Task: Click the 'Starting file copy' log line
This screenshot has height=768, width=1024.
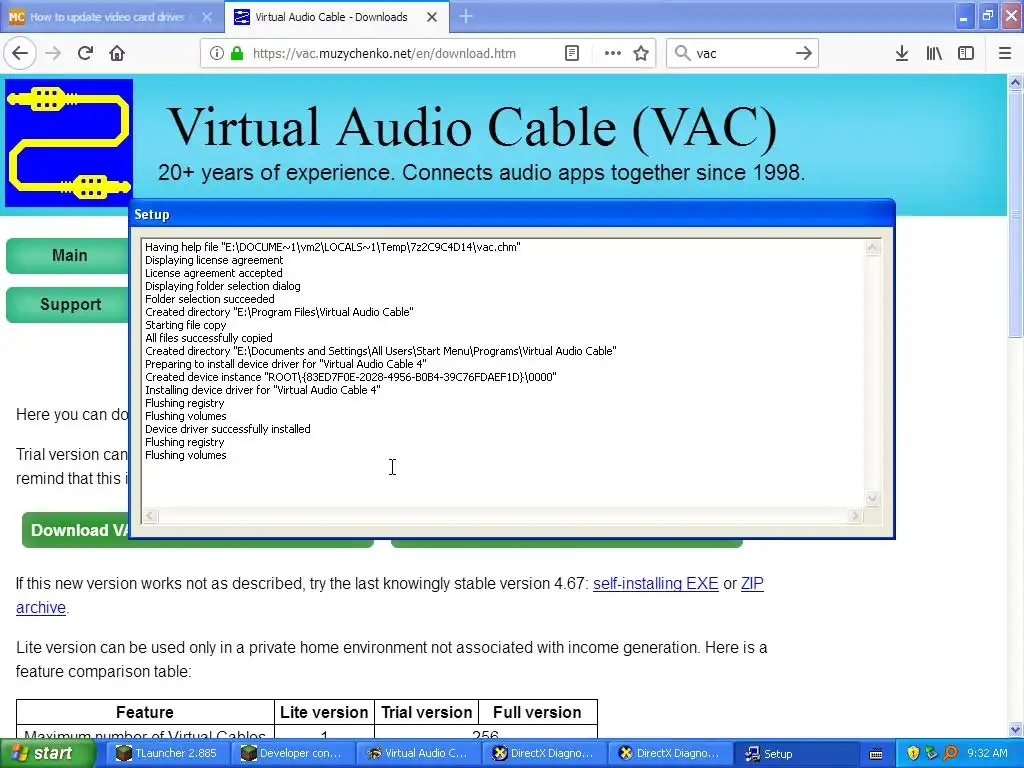Action: pyautogui.click(x=185, y=325)
